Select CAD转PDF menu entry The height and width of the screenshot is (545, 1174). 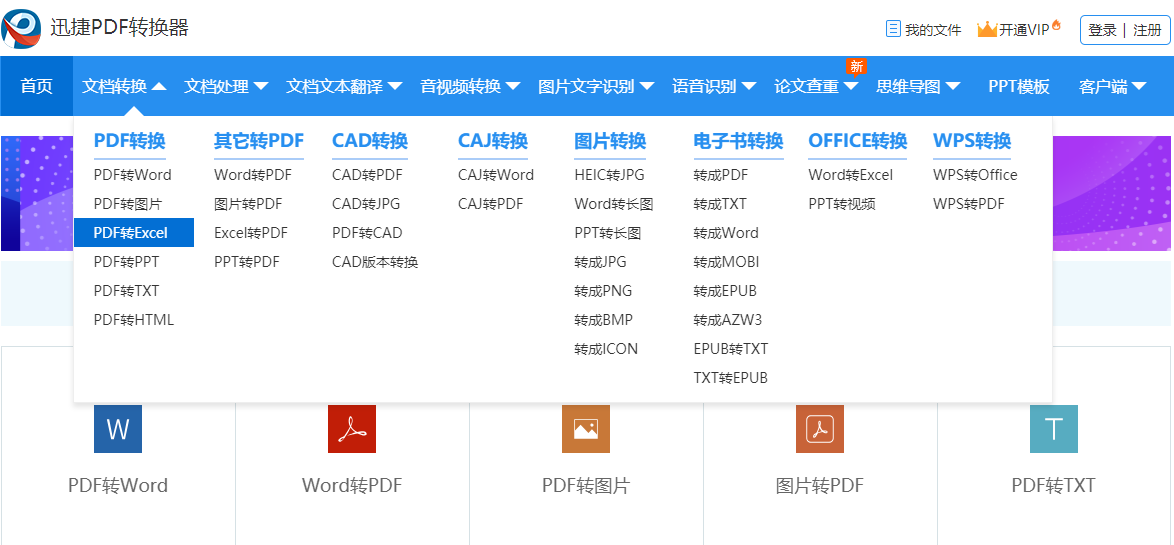[368, 175]
